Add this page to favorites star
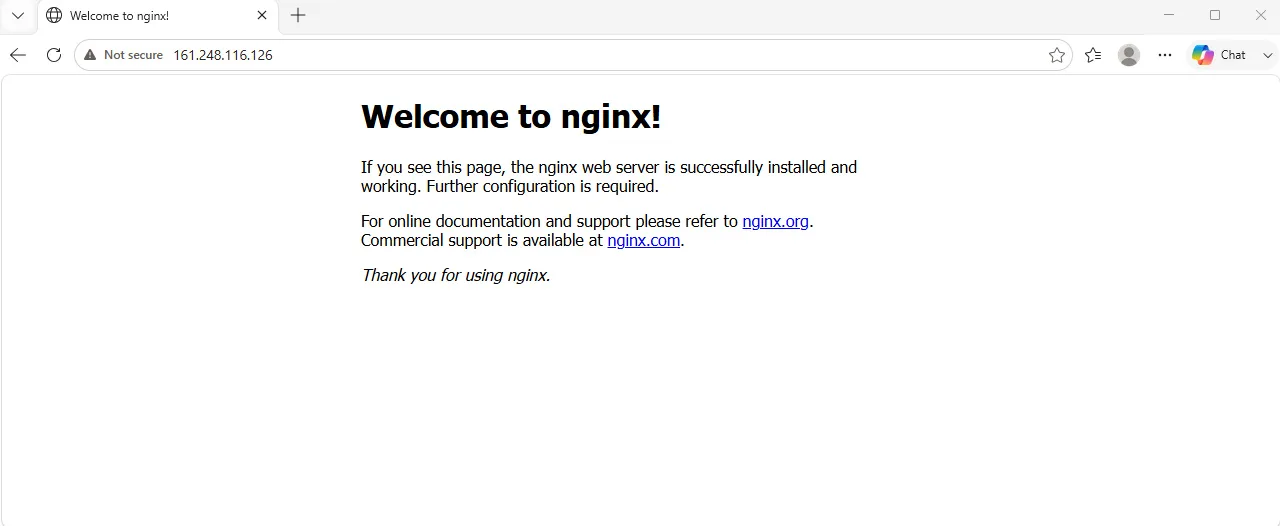Screen dimensions: 1280x526 (1056, 55)
